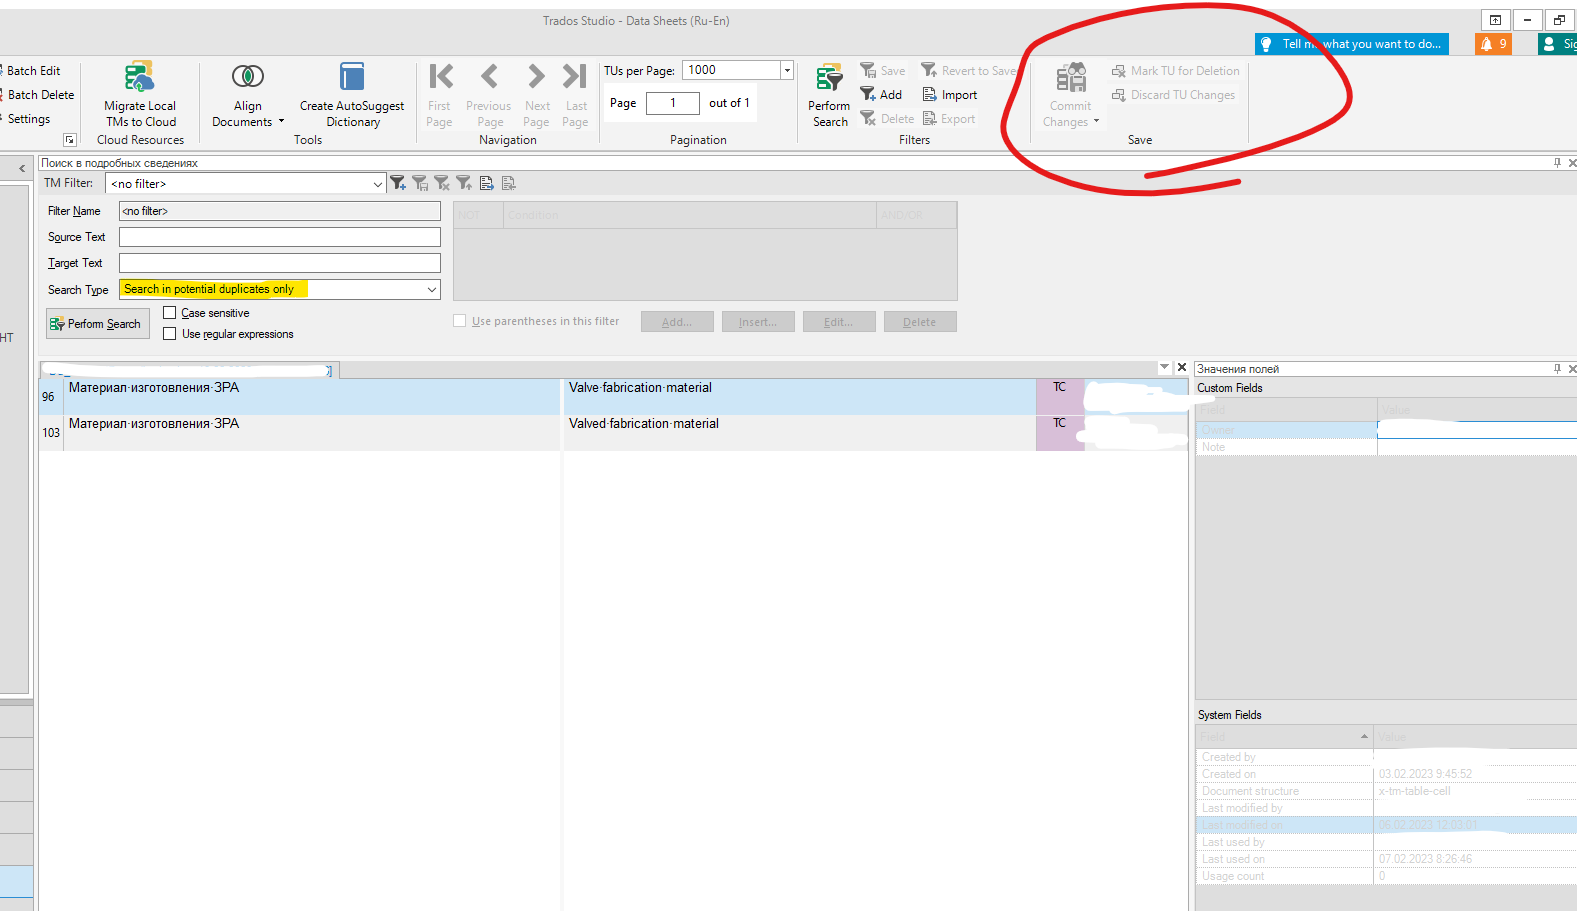The width and height of the screenshot is (1577, 911).
Task: Click Delete filter in the ribbon
Action: (887, 119)
